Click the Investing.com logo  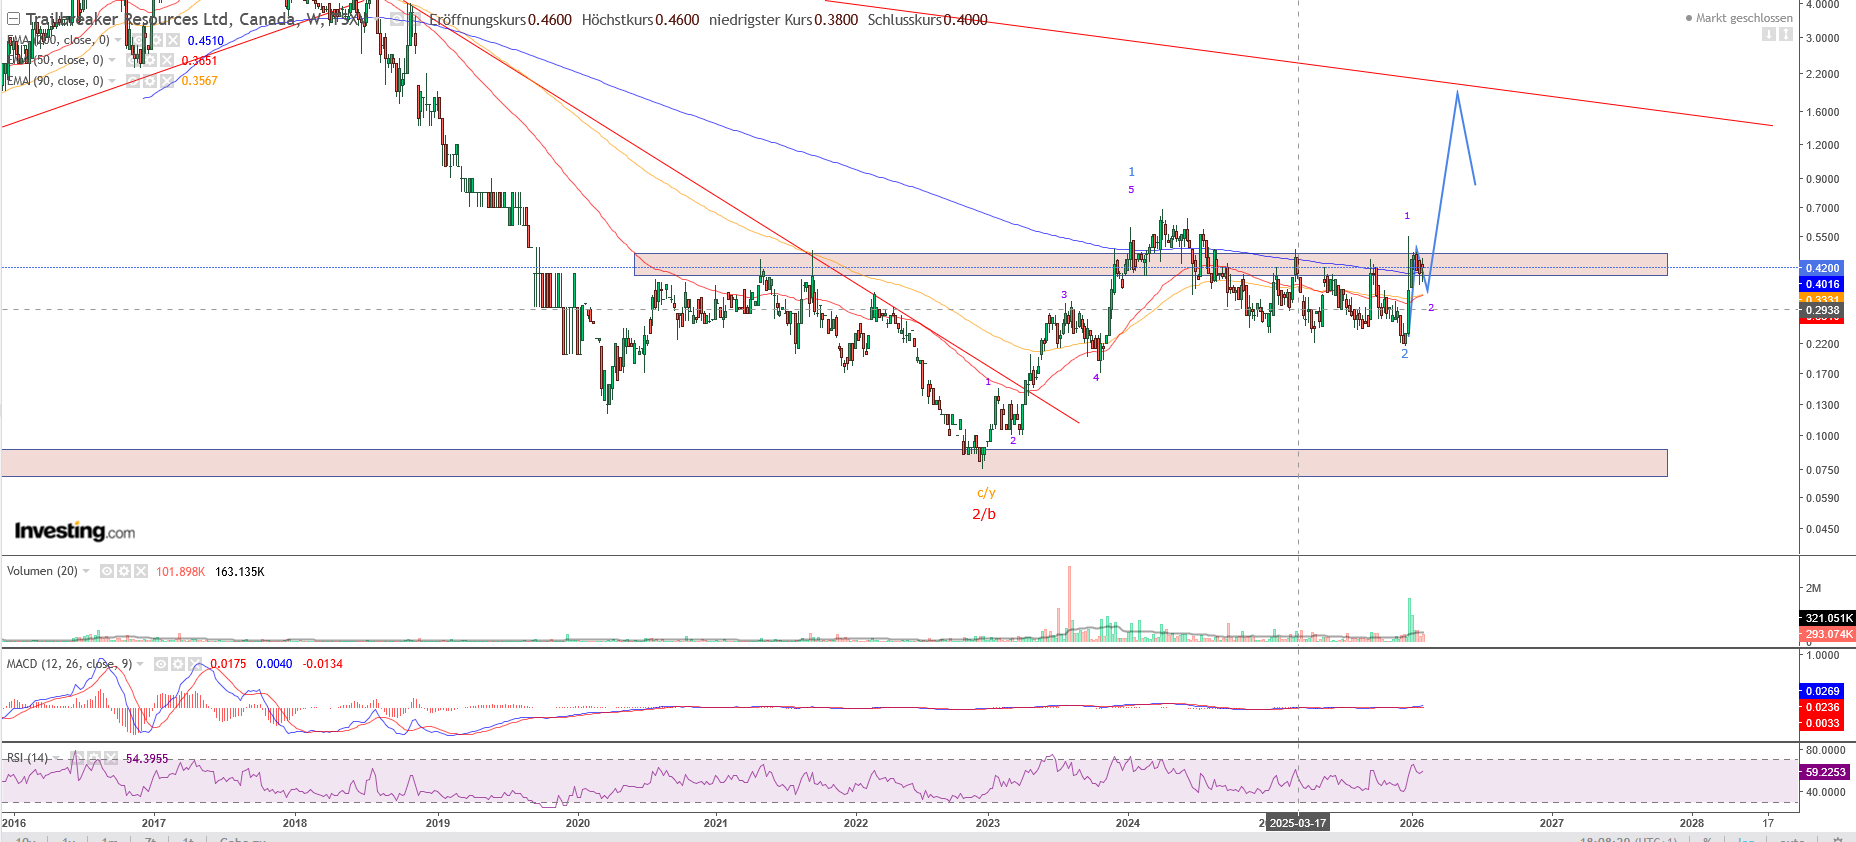pos(75,531)
